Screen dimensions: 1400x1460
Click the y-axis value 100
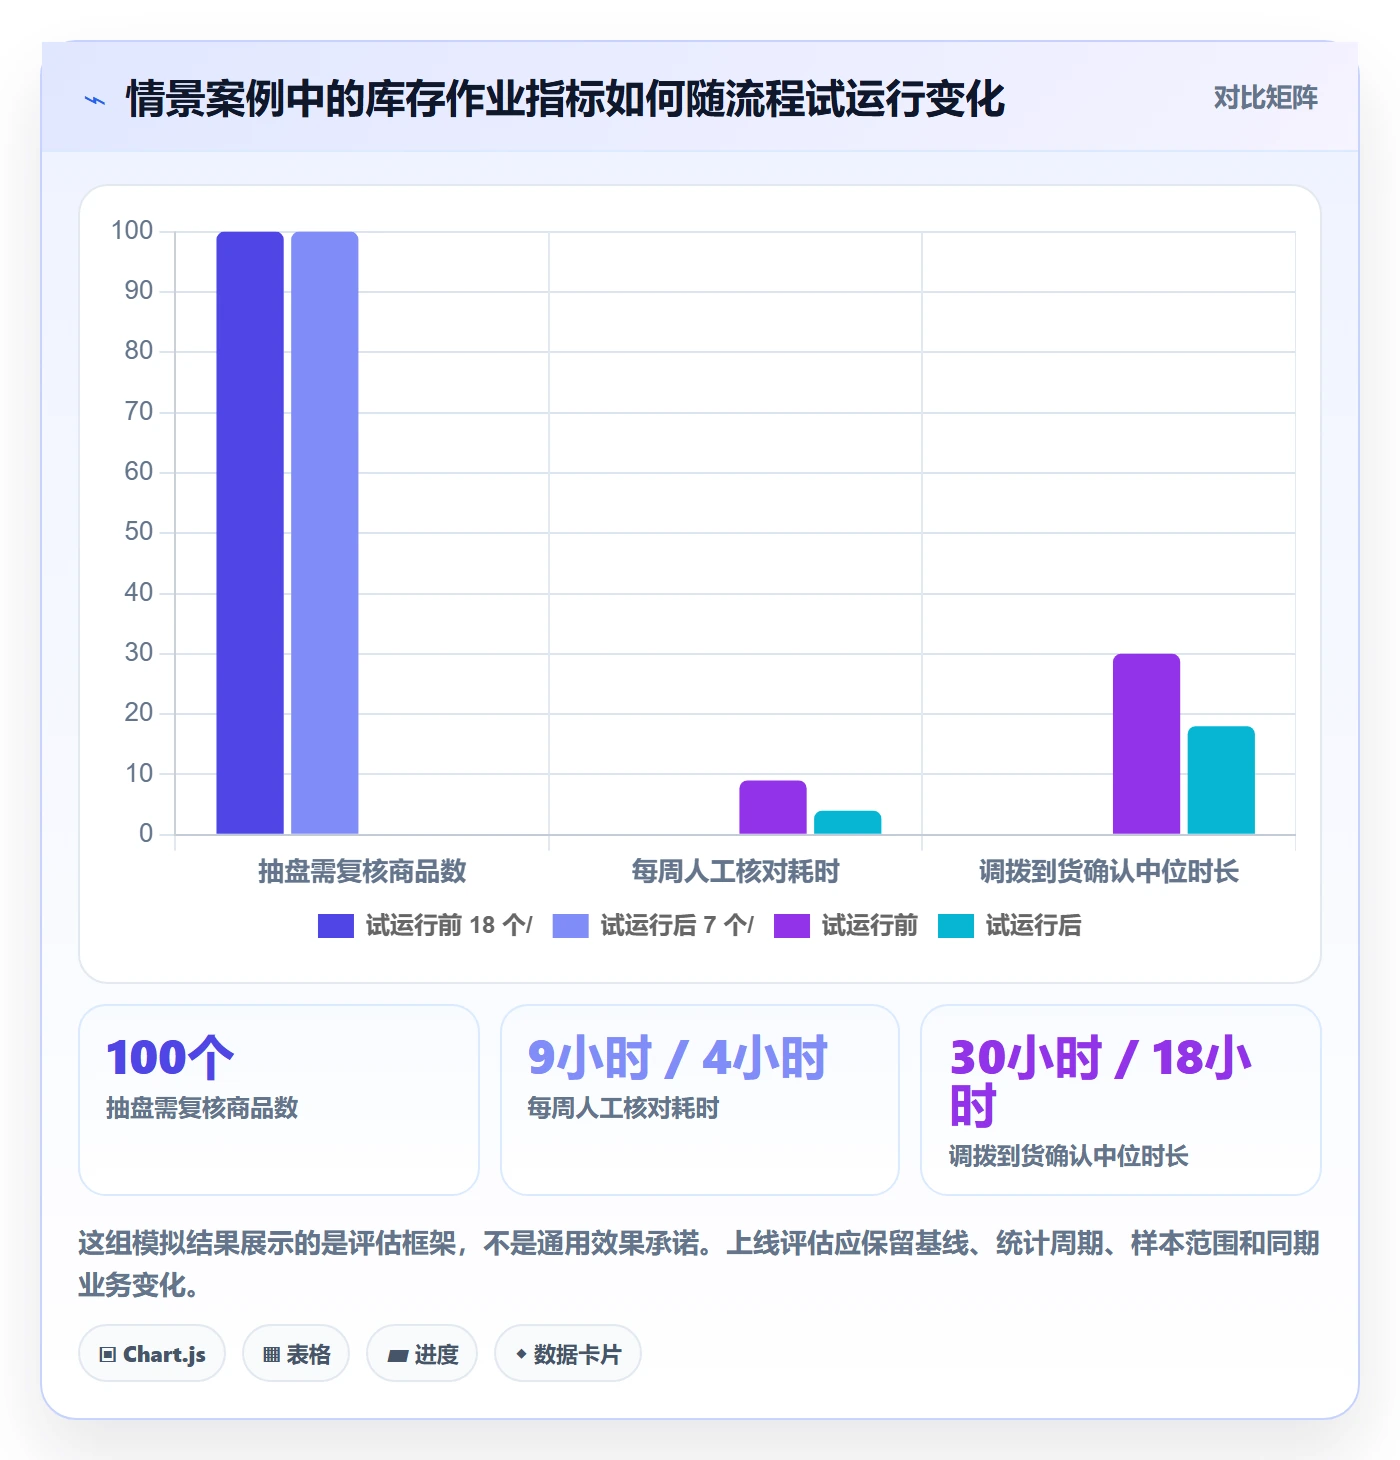point(132,231)
